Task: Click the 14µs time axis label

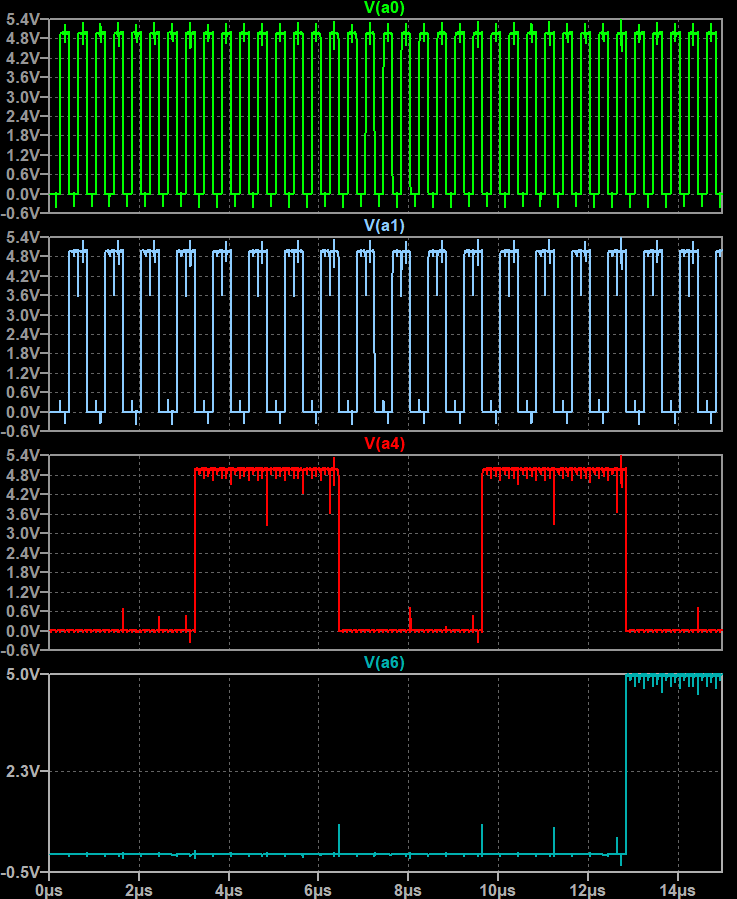Action: [x=677, y=890]
